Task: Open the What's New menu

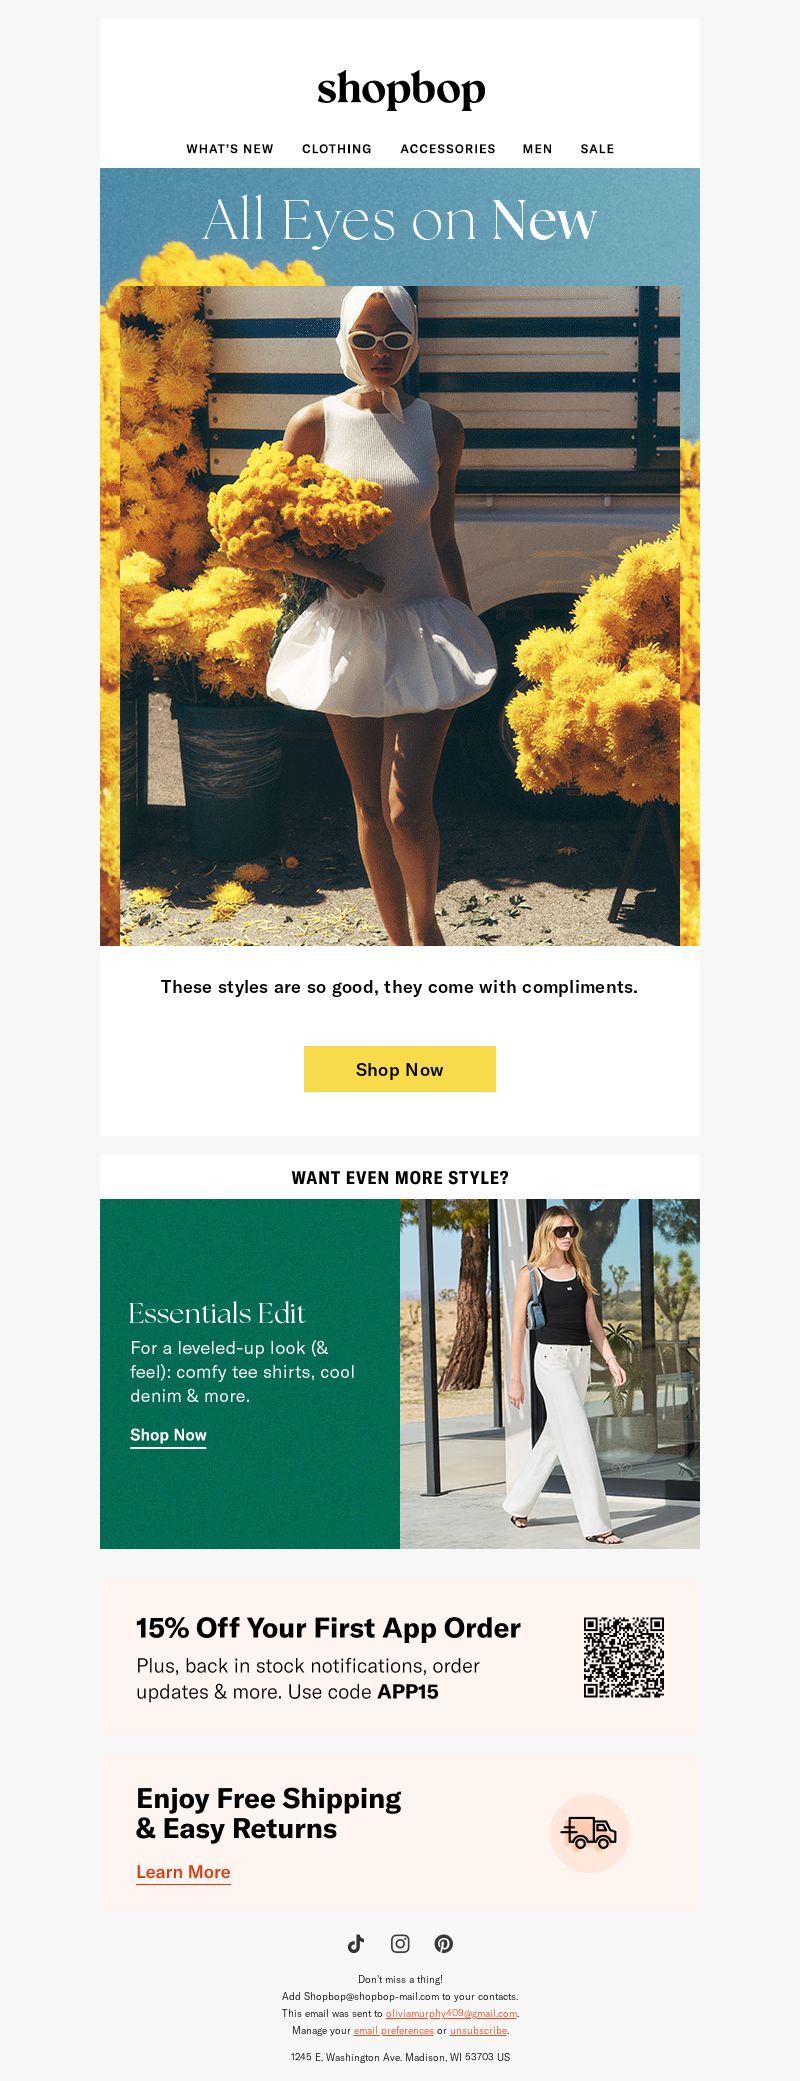Action: click(x=230, y=149)
